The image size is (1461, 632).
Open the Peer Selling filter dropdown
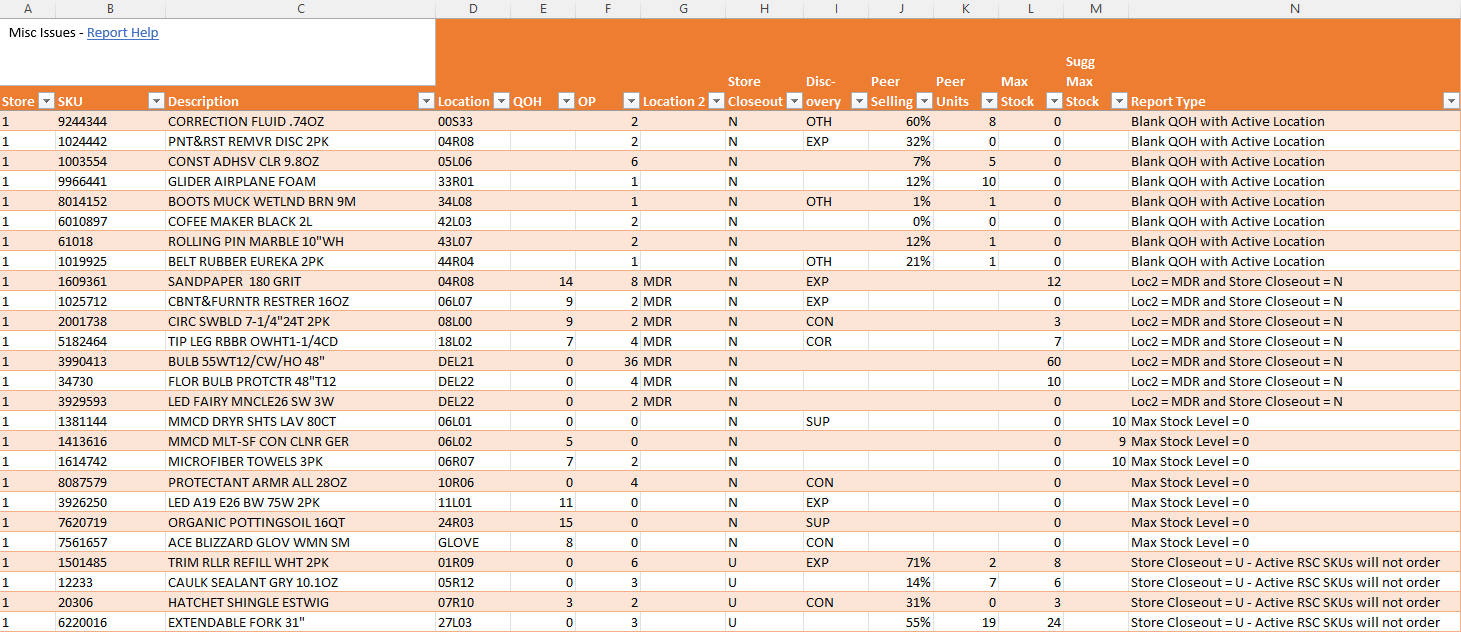click(924, 101)
